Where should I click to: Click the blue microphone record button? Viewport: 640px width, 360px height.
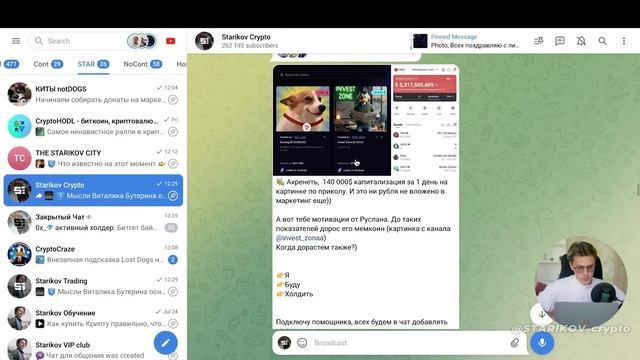tap(542, 342)
